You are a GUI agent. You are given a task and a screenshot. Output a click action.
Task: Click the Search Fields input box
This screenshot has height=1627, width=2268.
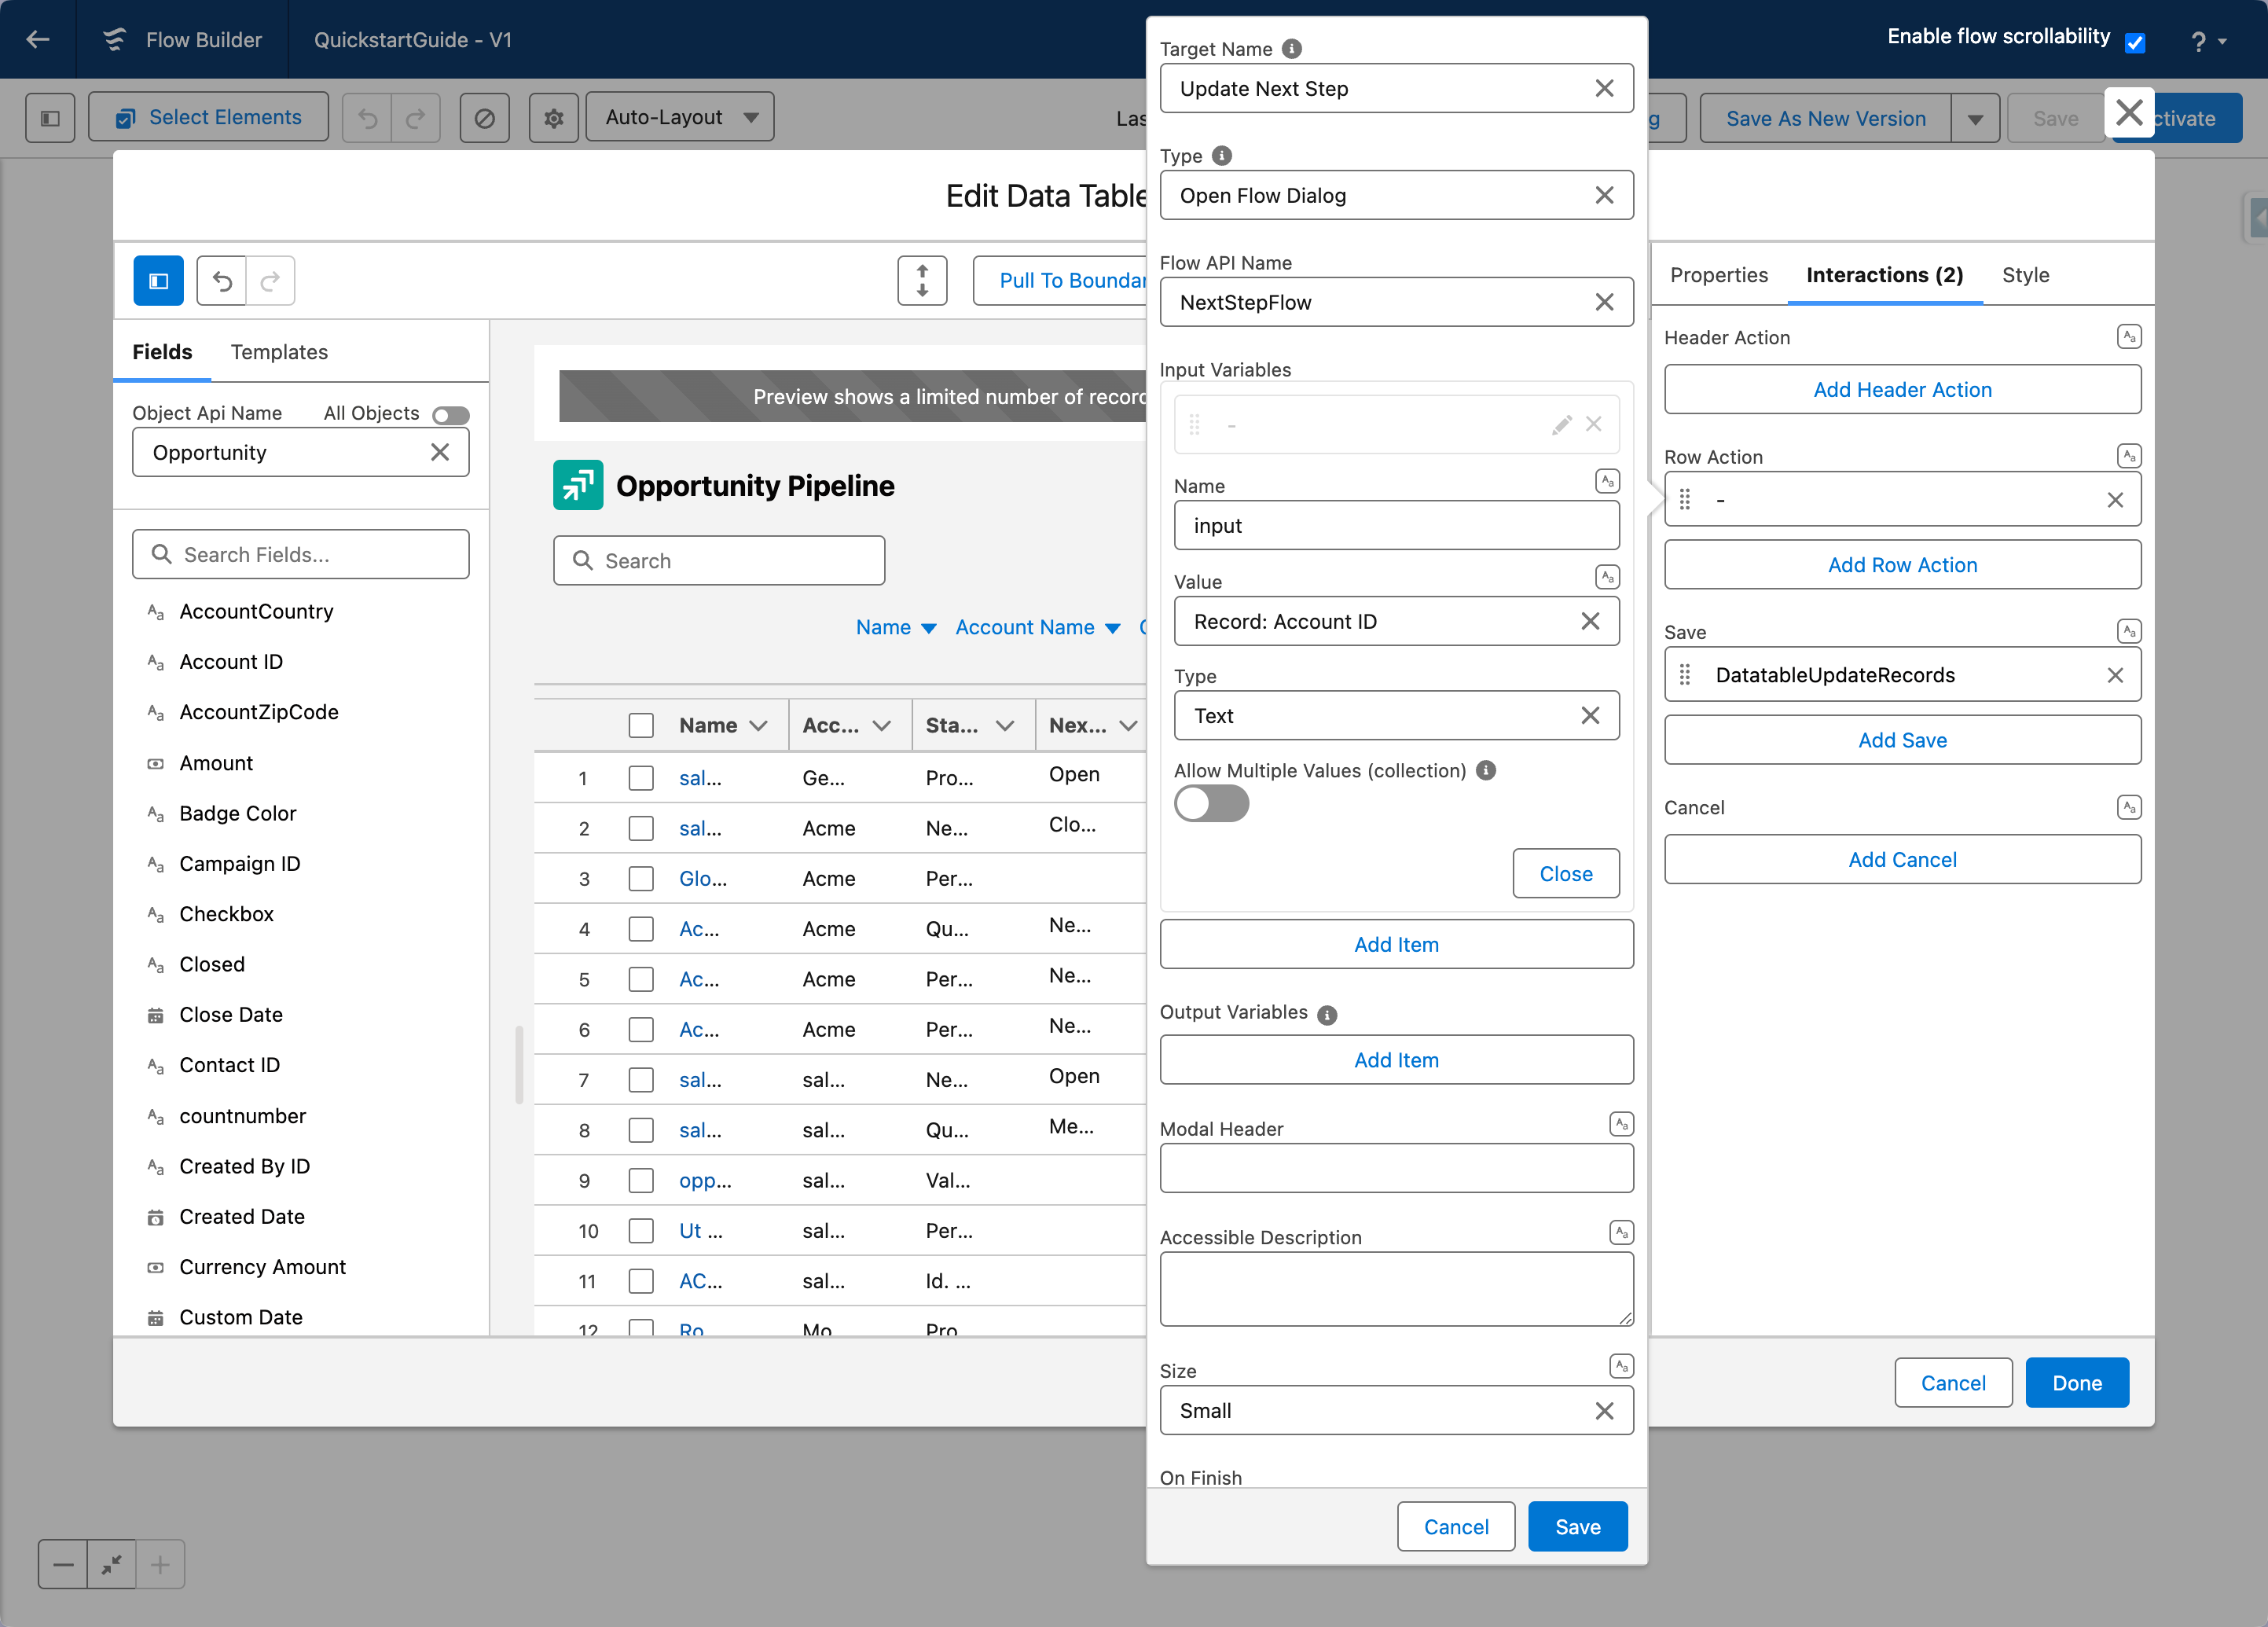301,555
